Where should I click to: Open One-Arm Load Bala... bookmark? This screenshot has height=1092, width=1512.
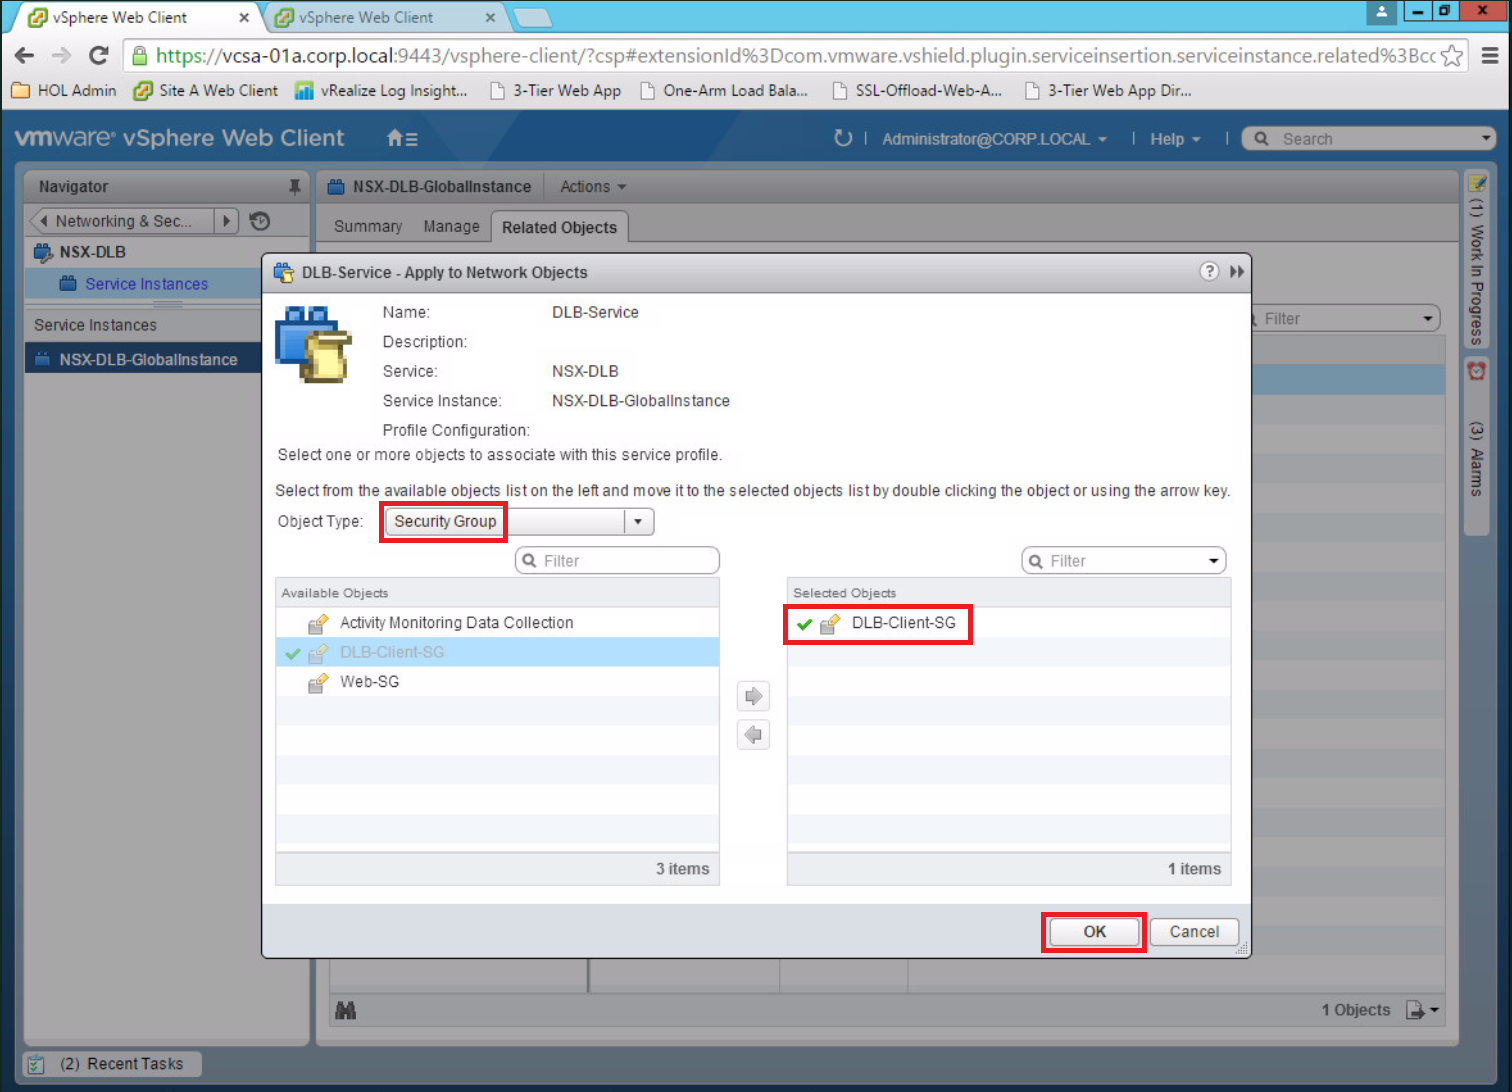pyautogui.click(x=723, y=90)
